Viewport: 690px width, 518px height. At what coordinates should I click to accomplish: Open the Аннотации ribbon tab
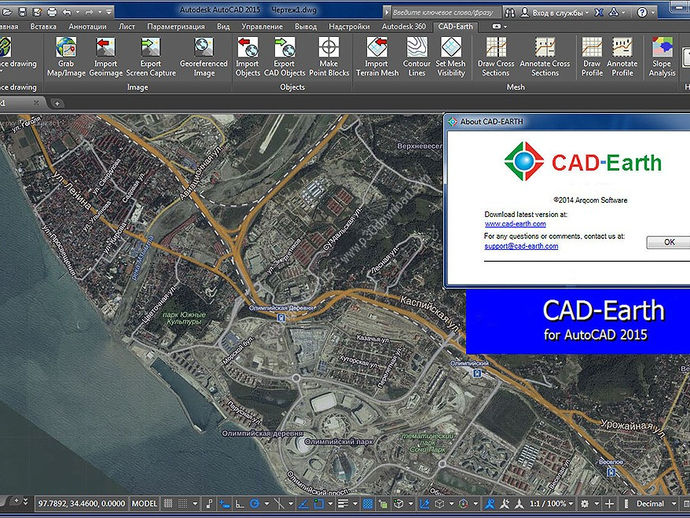coord(88,26)
